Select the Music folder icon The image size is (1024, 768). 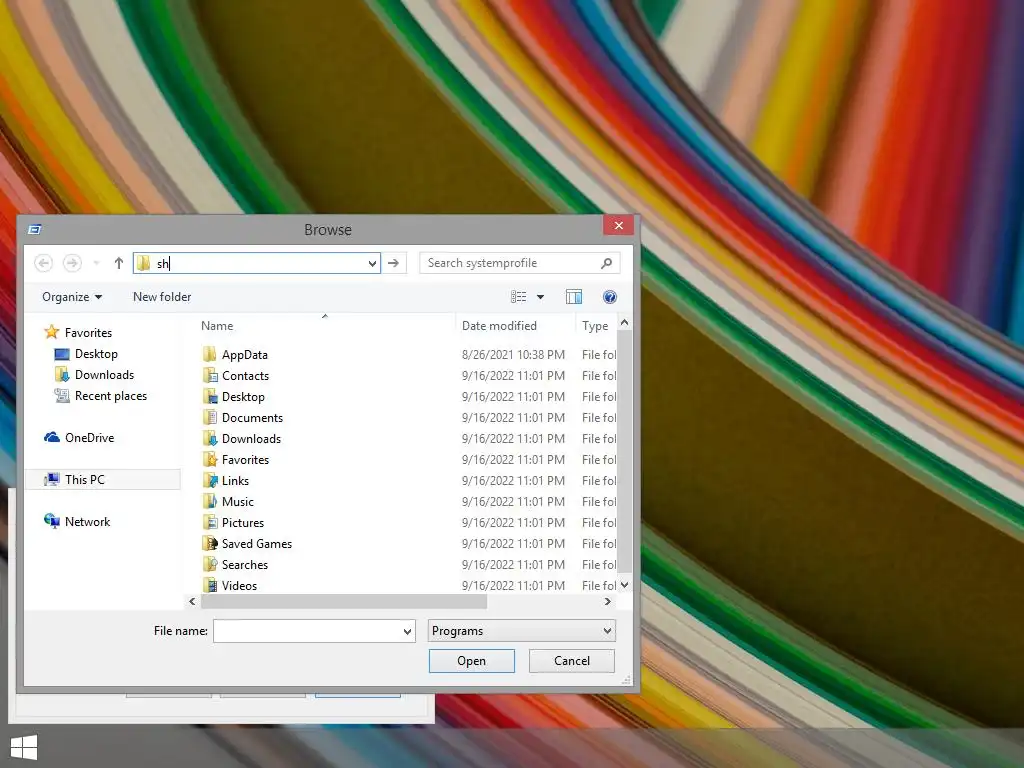tap(210, 502)
